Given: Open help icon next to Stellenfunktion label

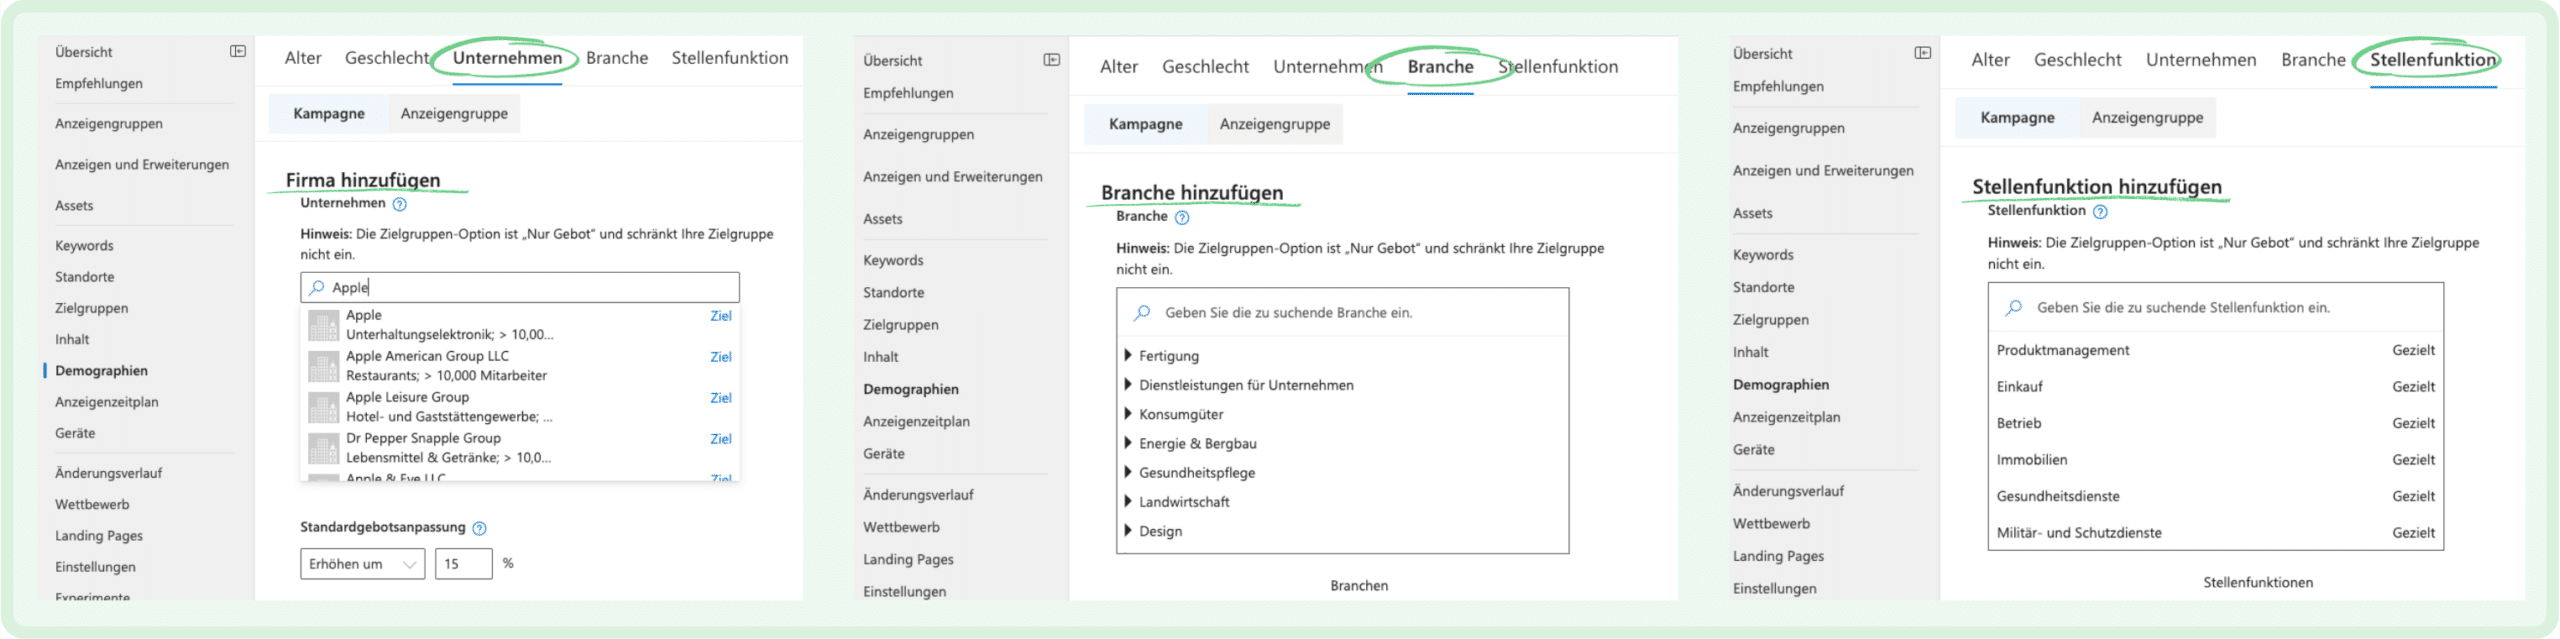Looking at the screenshot, I should pyautogui.click(x=2100, y=211).
